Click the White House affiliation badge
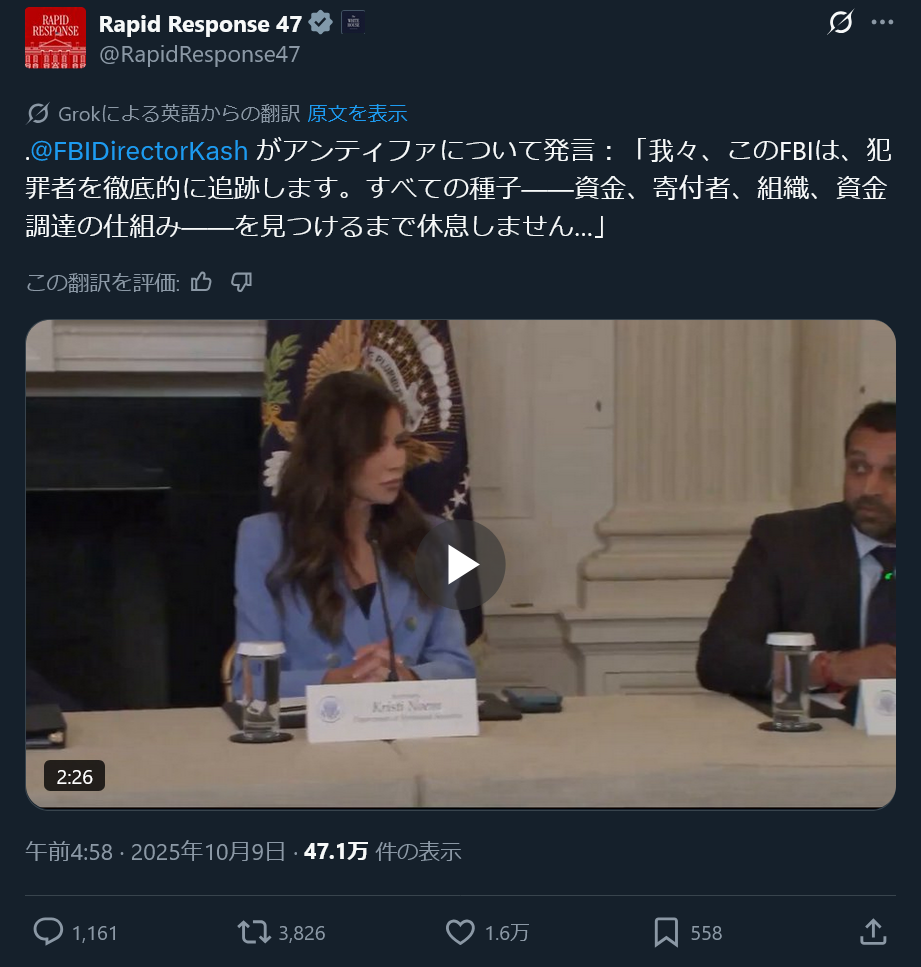 coord(353,23)
